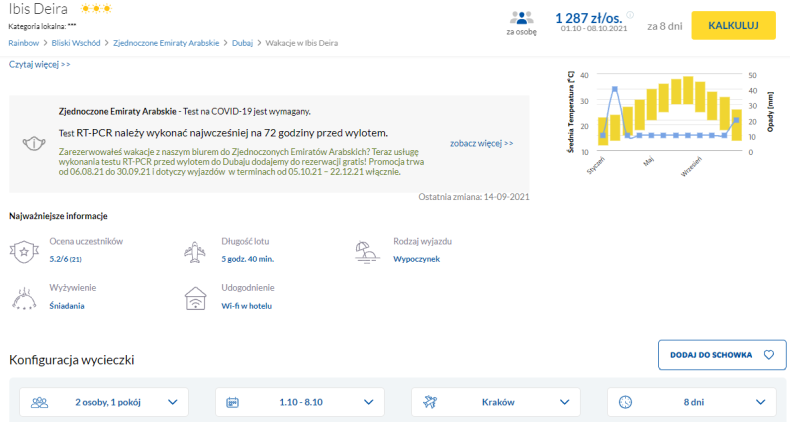Click the 1 287 zł/os. price

pyautogui.click(x=588, y=18)
